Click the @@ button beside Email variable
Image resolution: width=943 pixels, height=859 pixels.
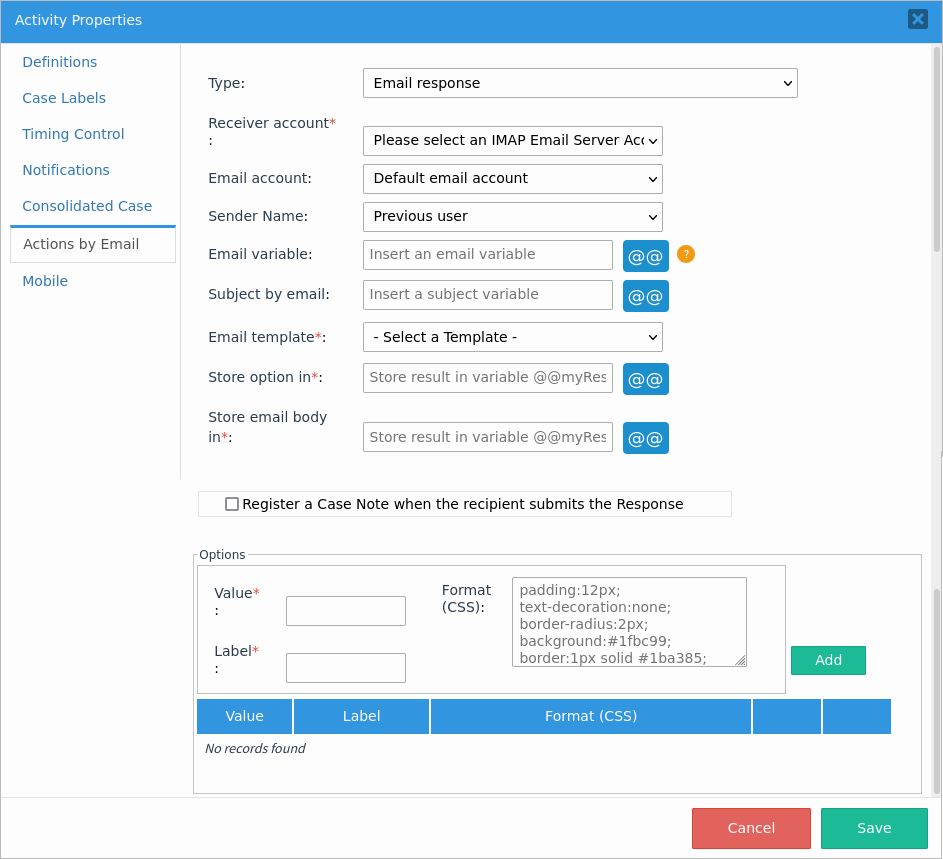[x=645, y=256]
